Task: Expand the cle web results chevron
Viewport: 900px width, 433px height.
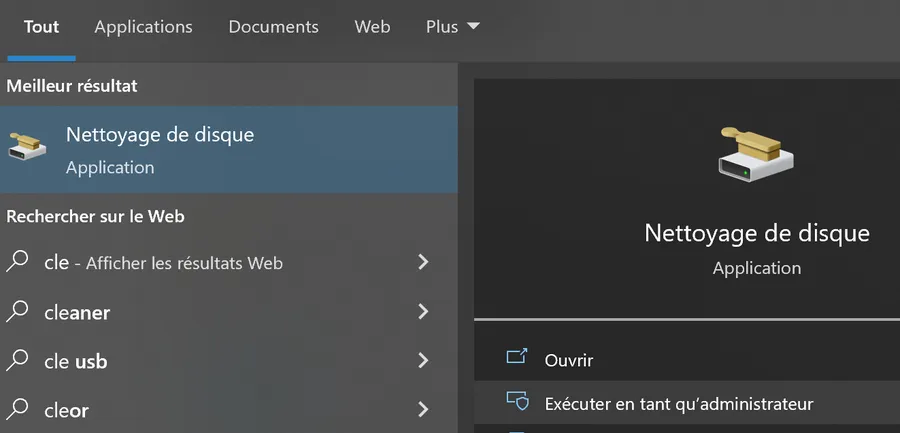Action: (423, 262)
